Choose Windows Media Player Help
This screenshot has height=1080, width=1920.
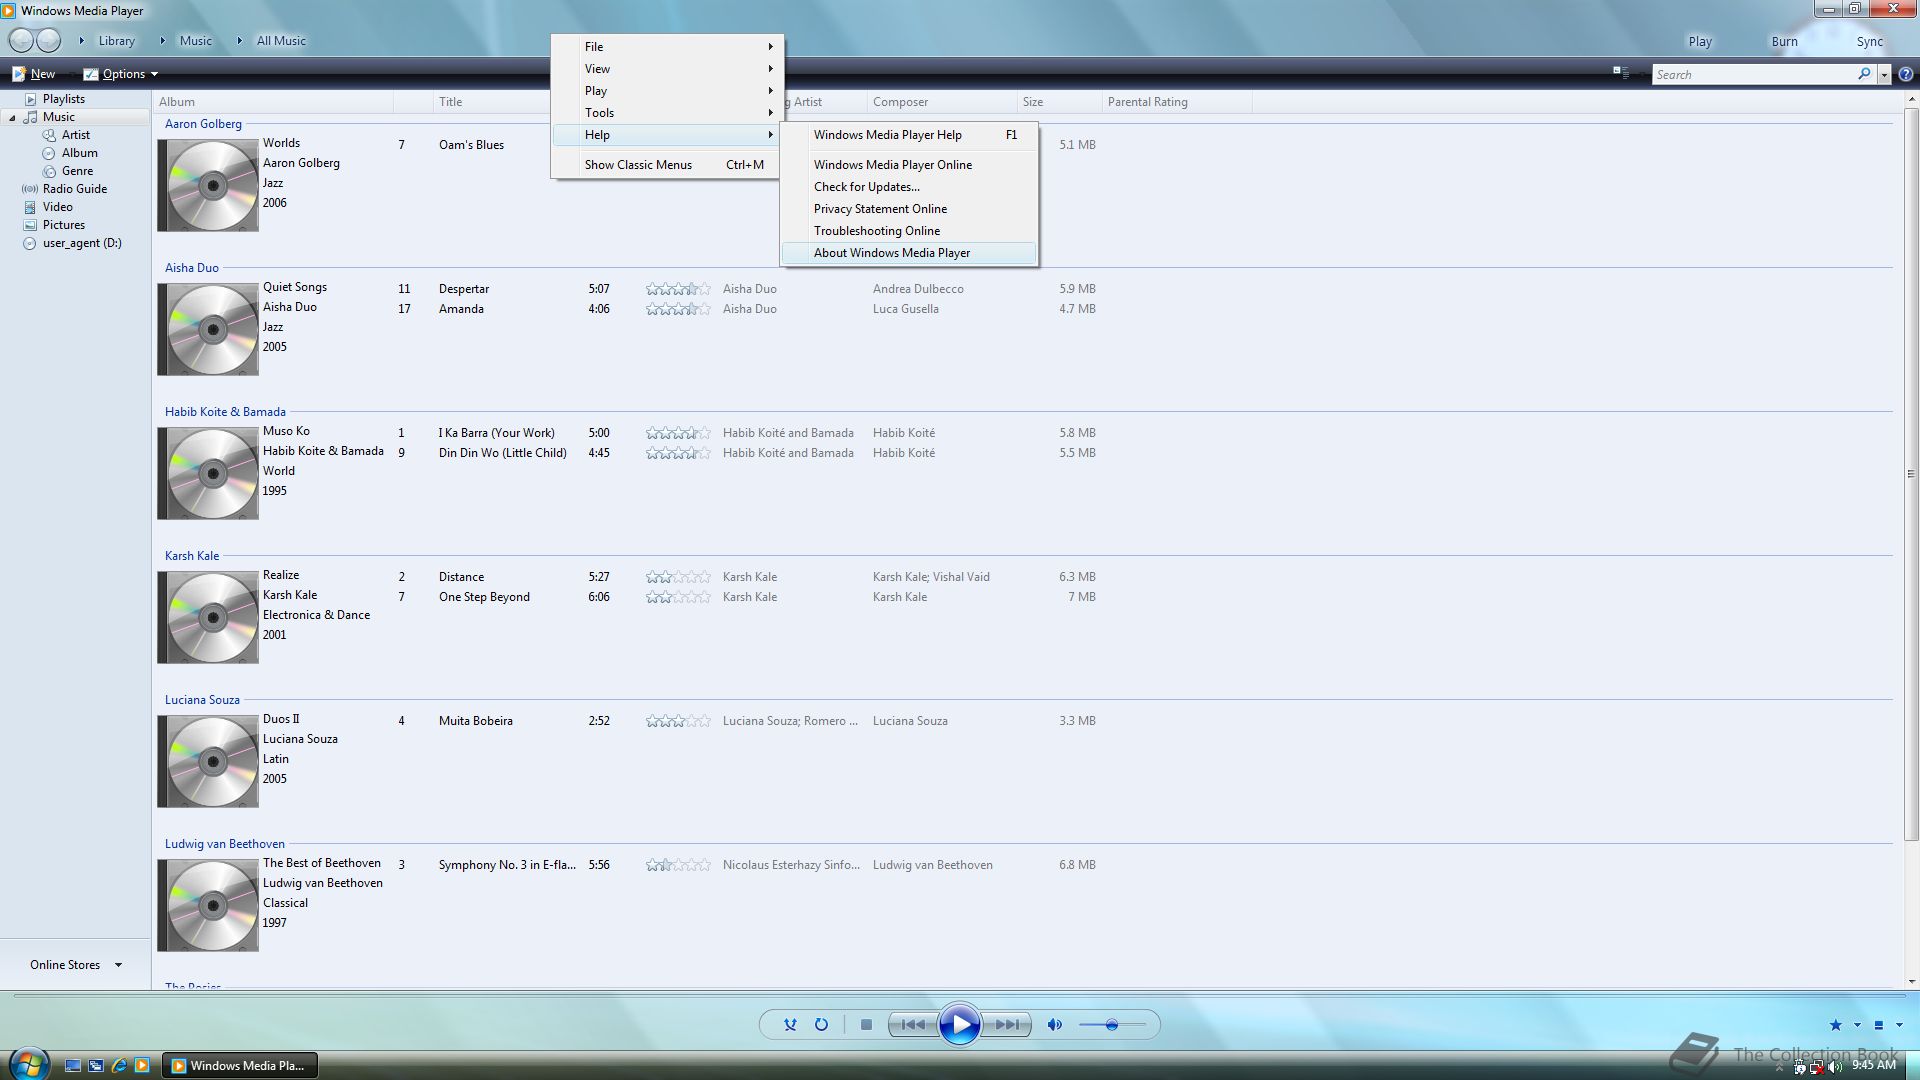(909, 135)
